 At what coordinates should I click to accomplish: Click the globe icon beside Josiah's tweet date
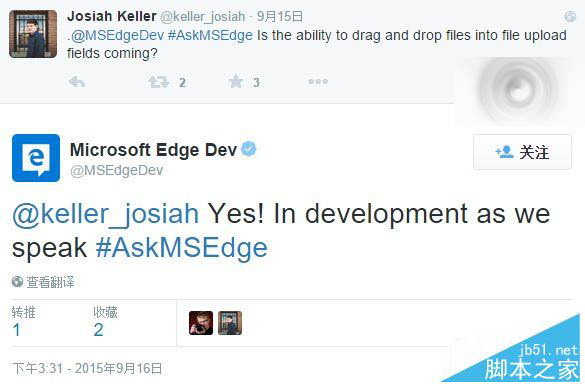pyautogui.click(x=570, y=16)
